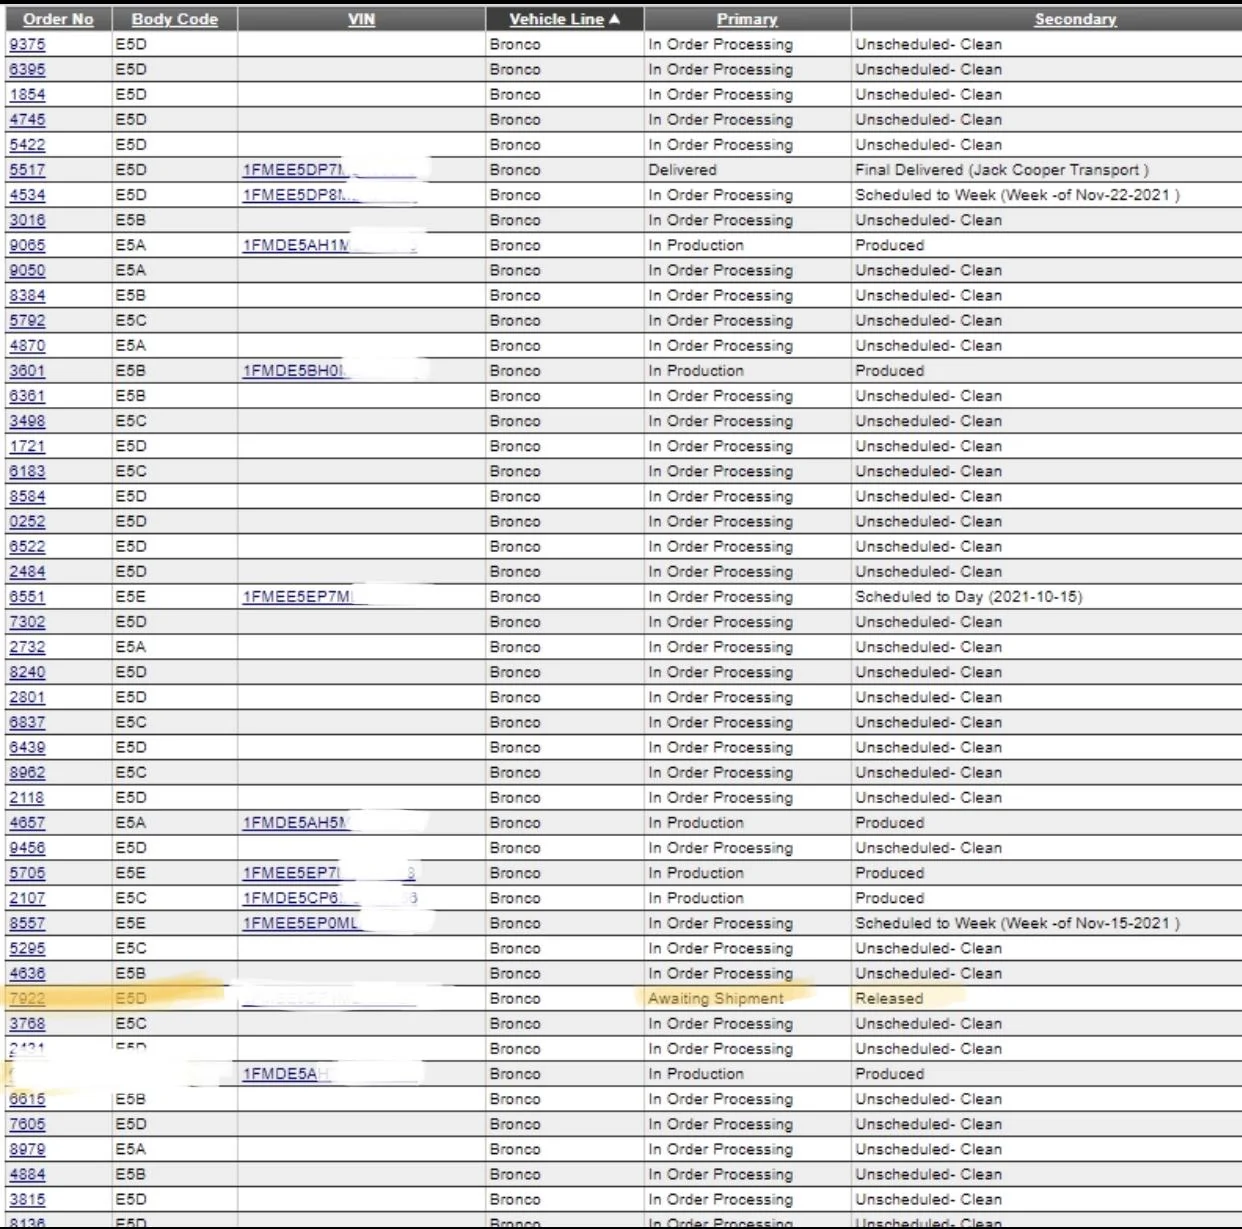Open order number 4884
Viewport: 1242px width, 1229px height.
[x=27, y=1174]
